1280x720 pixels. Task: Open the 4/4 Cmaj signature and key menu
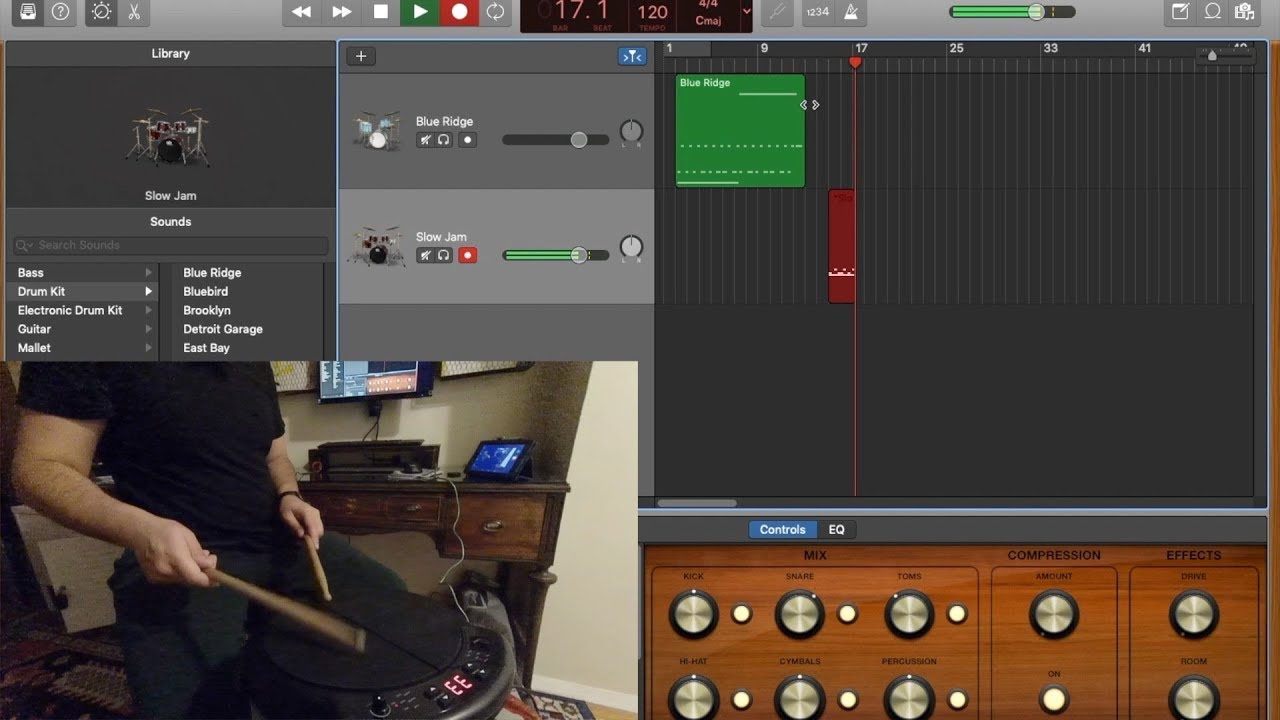coord(708,12)
